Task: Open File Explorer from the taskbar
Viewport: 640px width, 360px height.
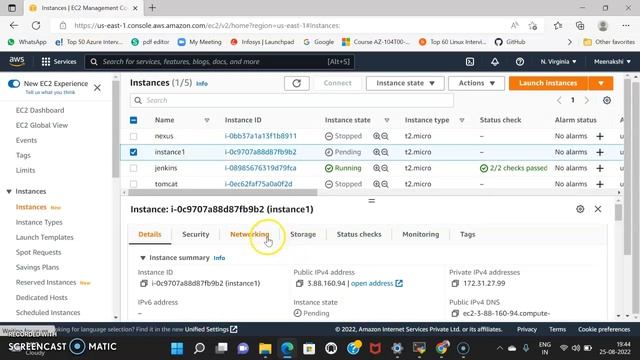Action: [x=265, y=348]
